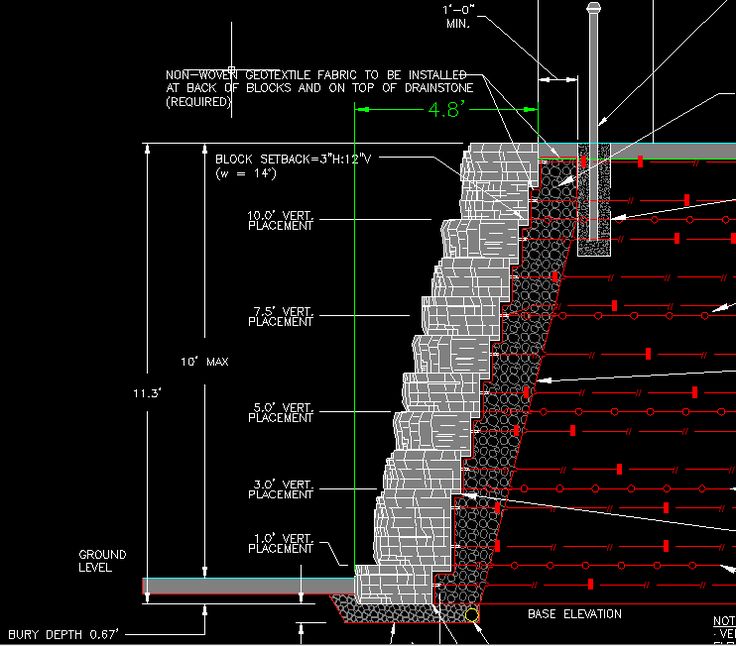Select the green 4.8' dimension text
Viewport: 736px width, 646px height.
[x=446, y=111]
